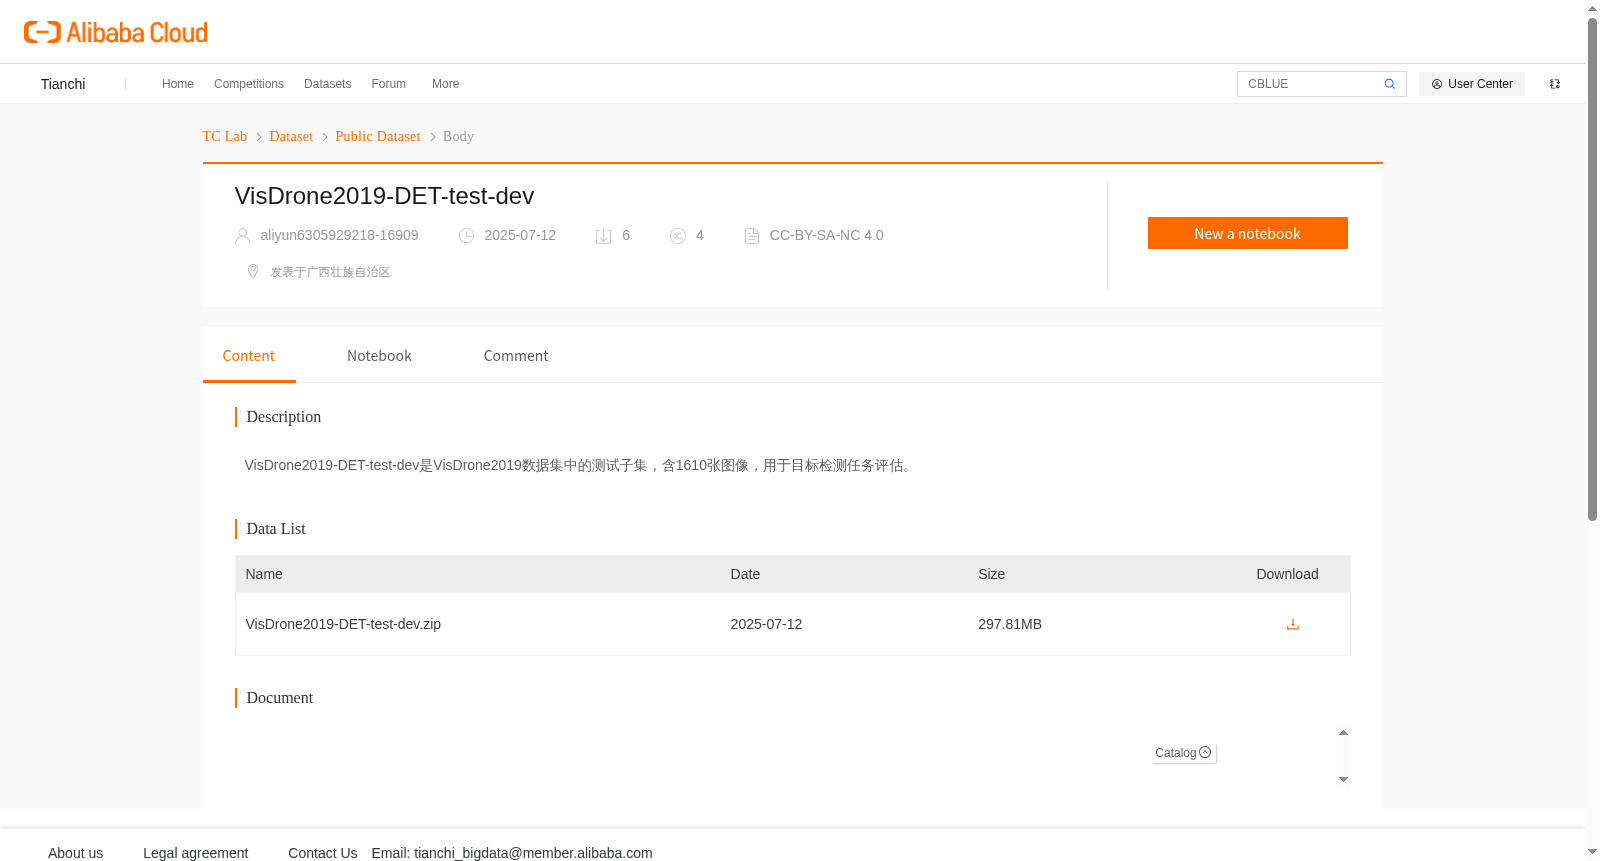Click the author name aliyun6305929218-16909
This screenshot has width=1600, height=861.
(339, 235)
